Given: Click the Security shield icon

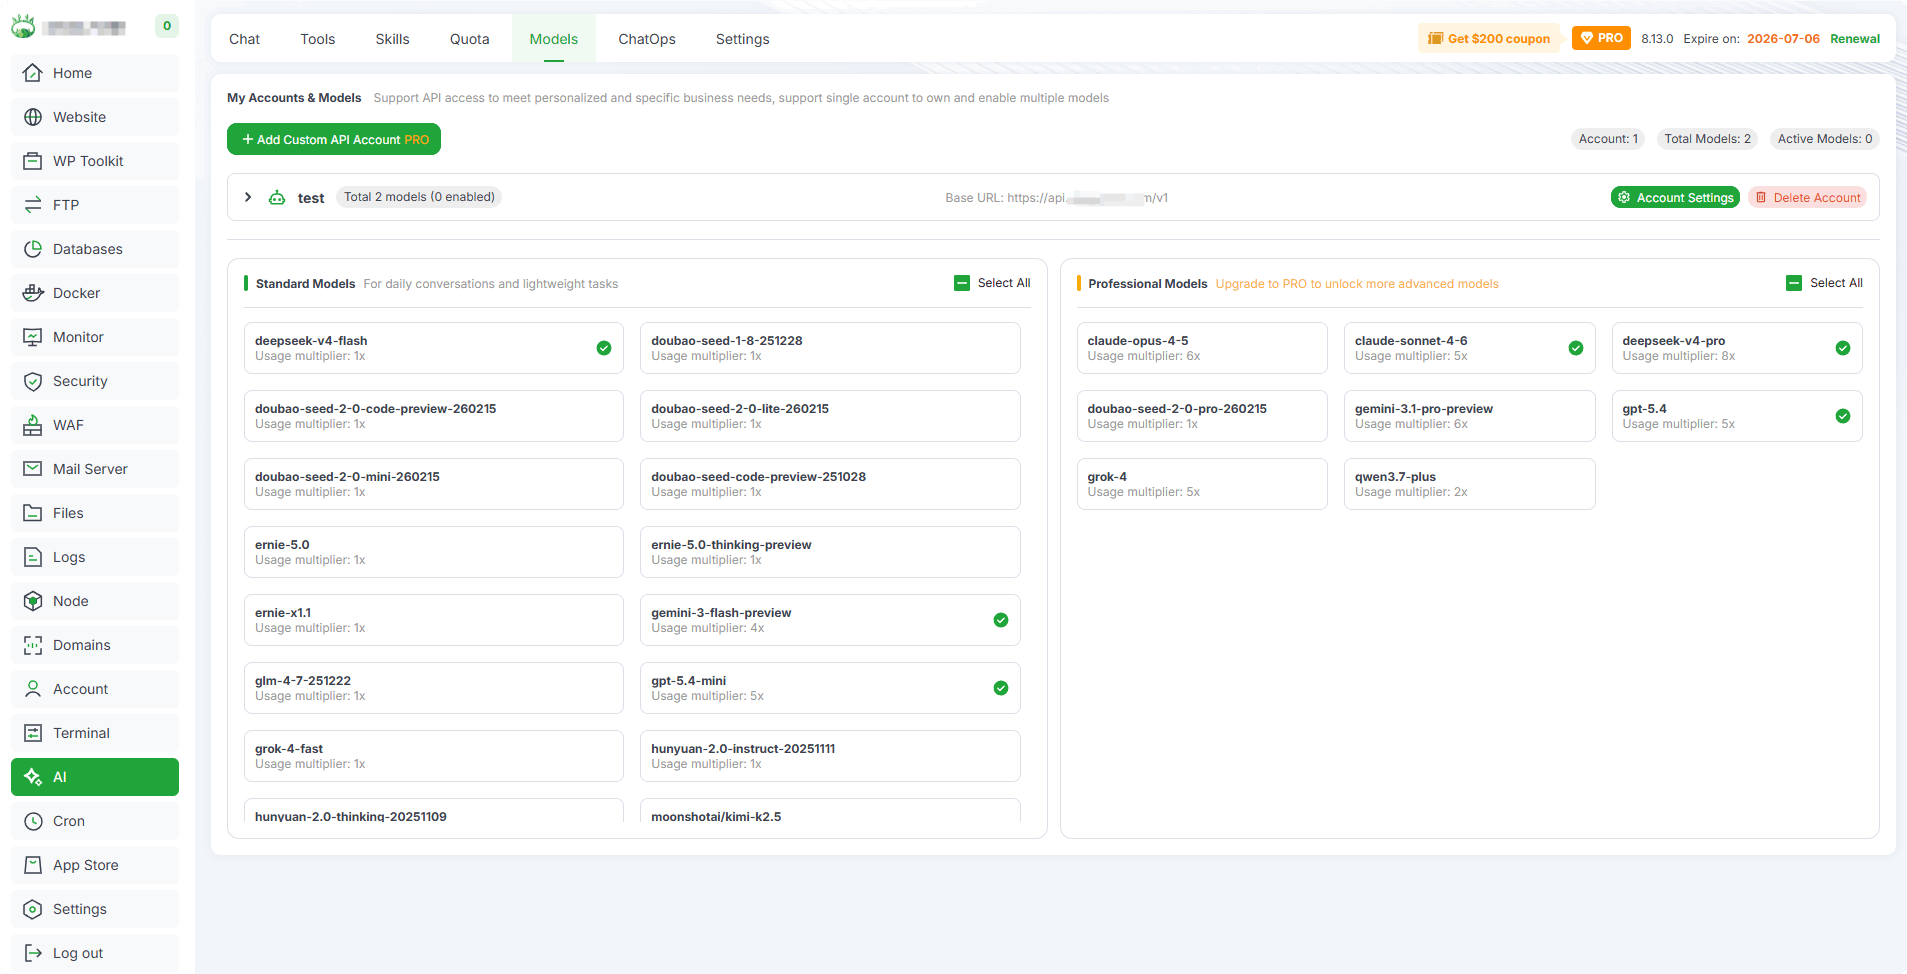Looking at the screenshot, I should tap(33, 381).
